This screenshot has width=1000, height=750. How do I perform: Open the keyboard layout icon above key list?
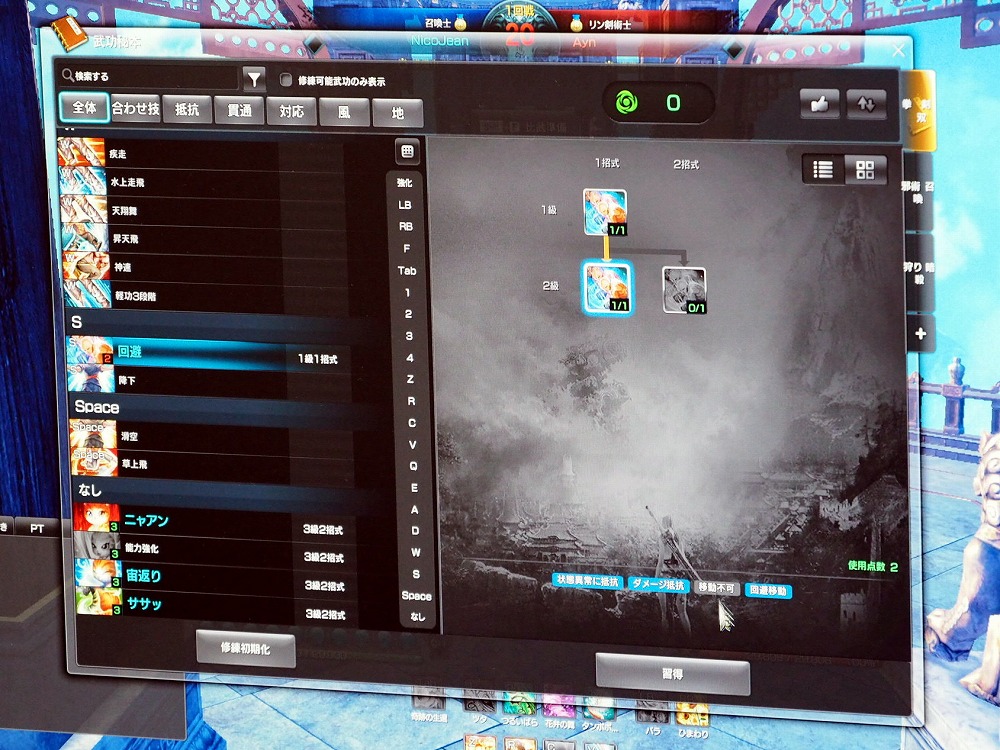[407, 152]
